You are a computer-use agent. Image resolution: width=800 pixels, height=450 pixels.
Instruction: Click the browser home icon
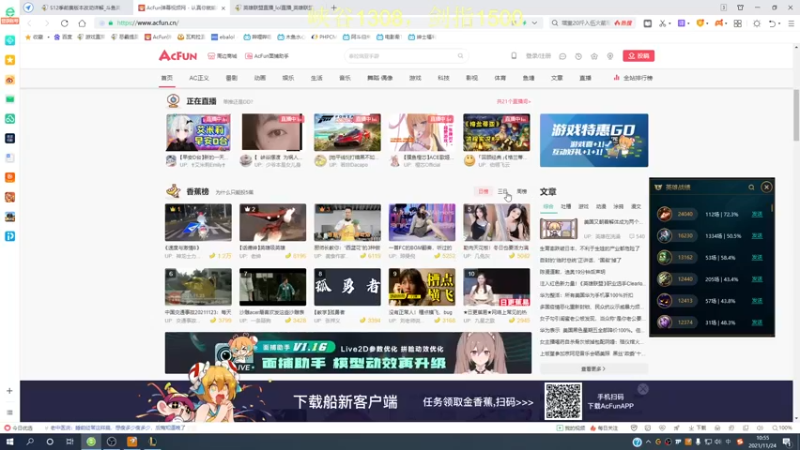(82, 23)
